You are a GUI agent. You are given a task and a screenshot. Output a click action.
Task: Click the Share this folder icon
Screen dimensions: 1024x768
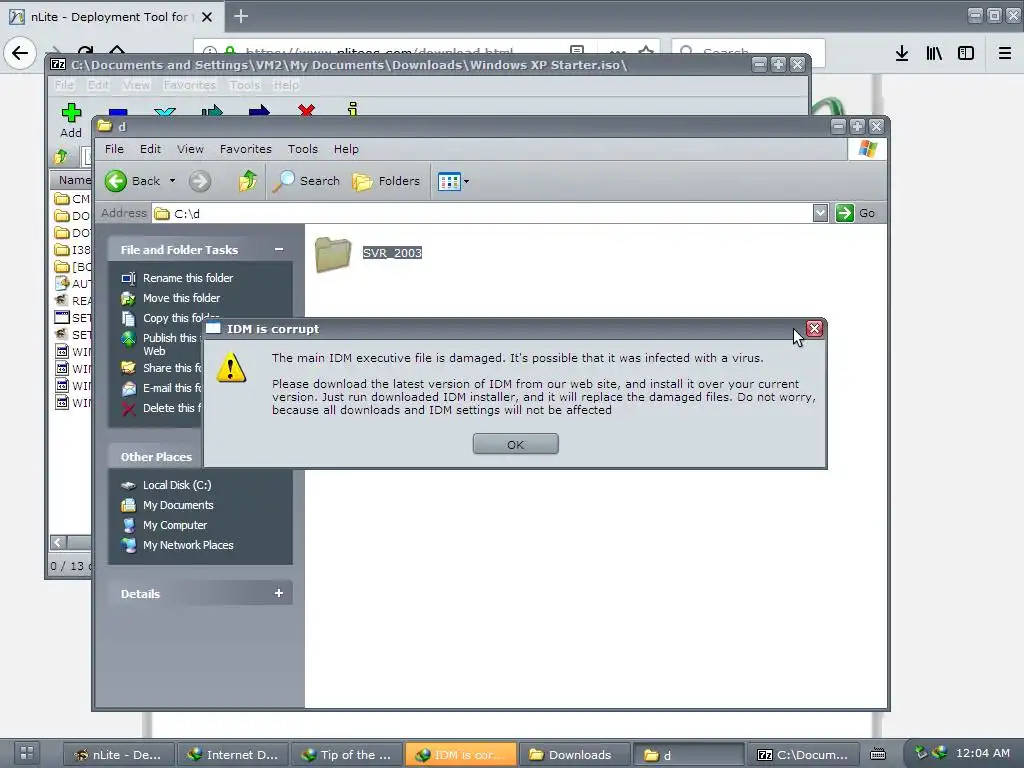pos(129,368)
